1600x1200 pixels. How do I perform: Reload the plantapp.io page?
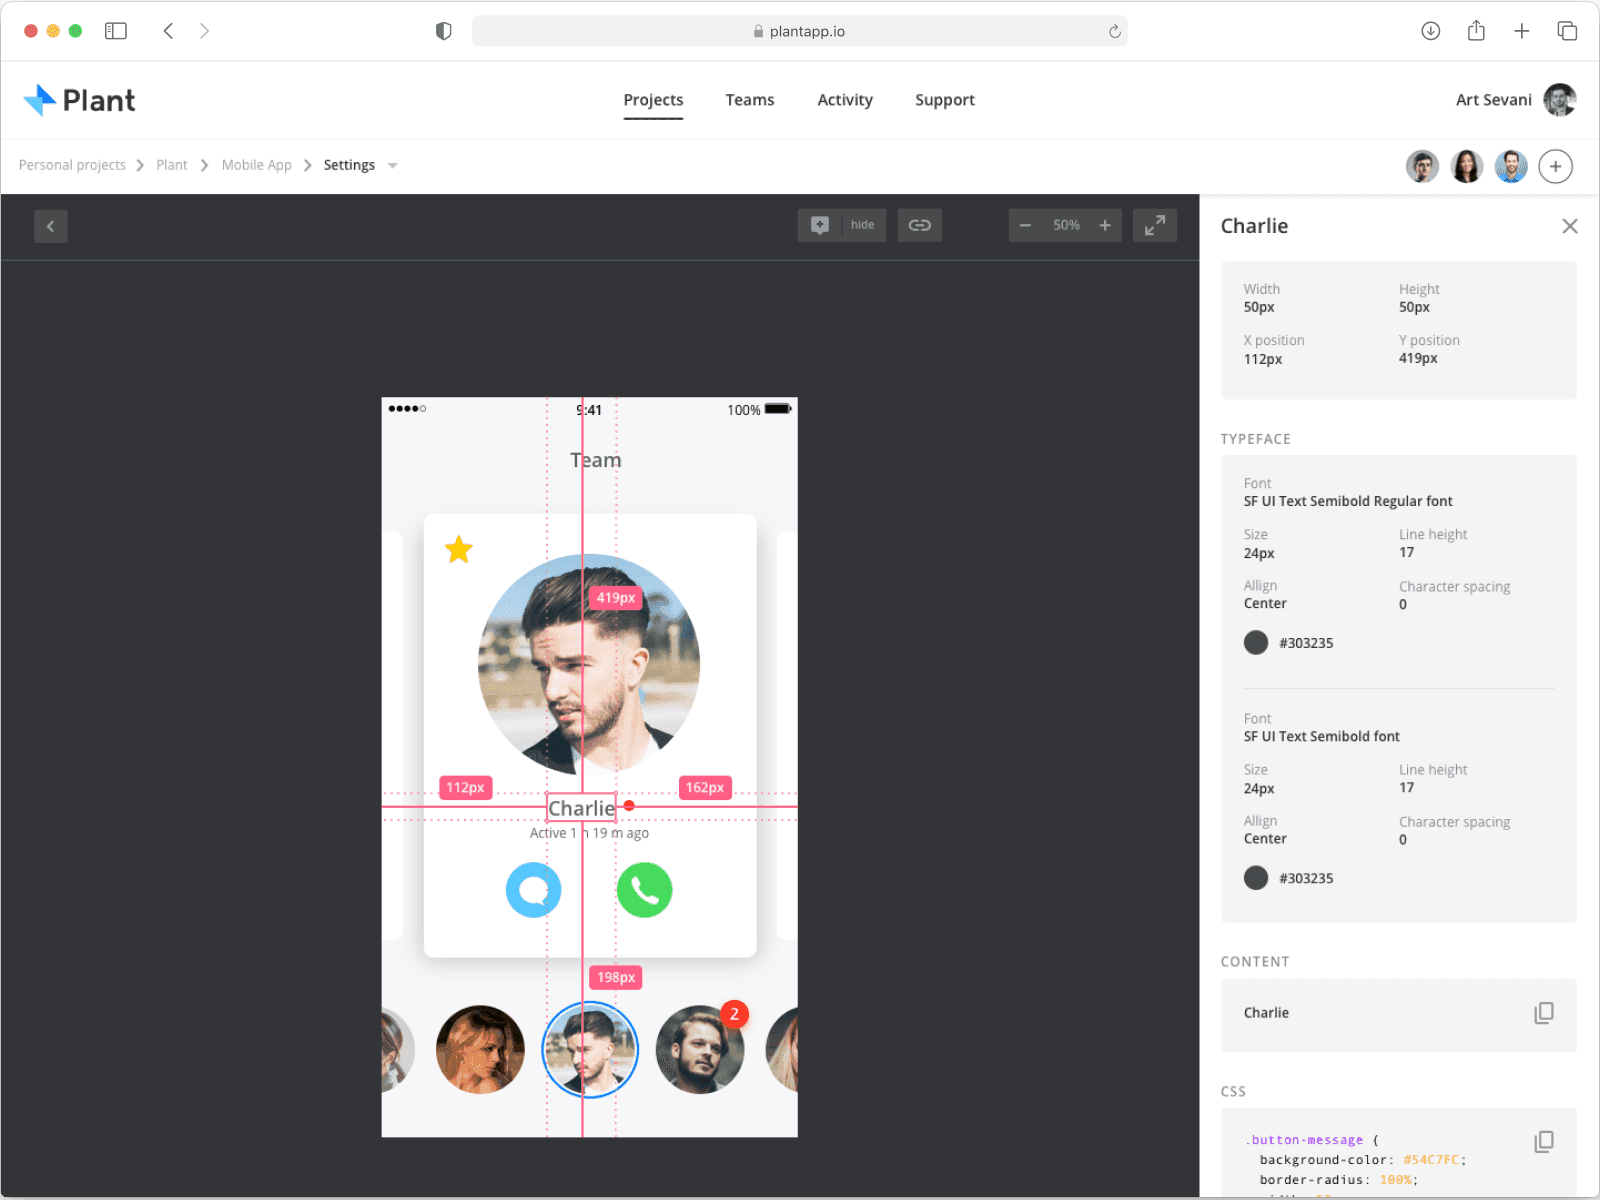tap(1115, 31)
